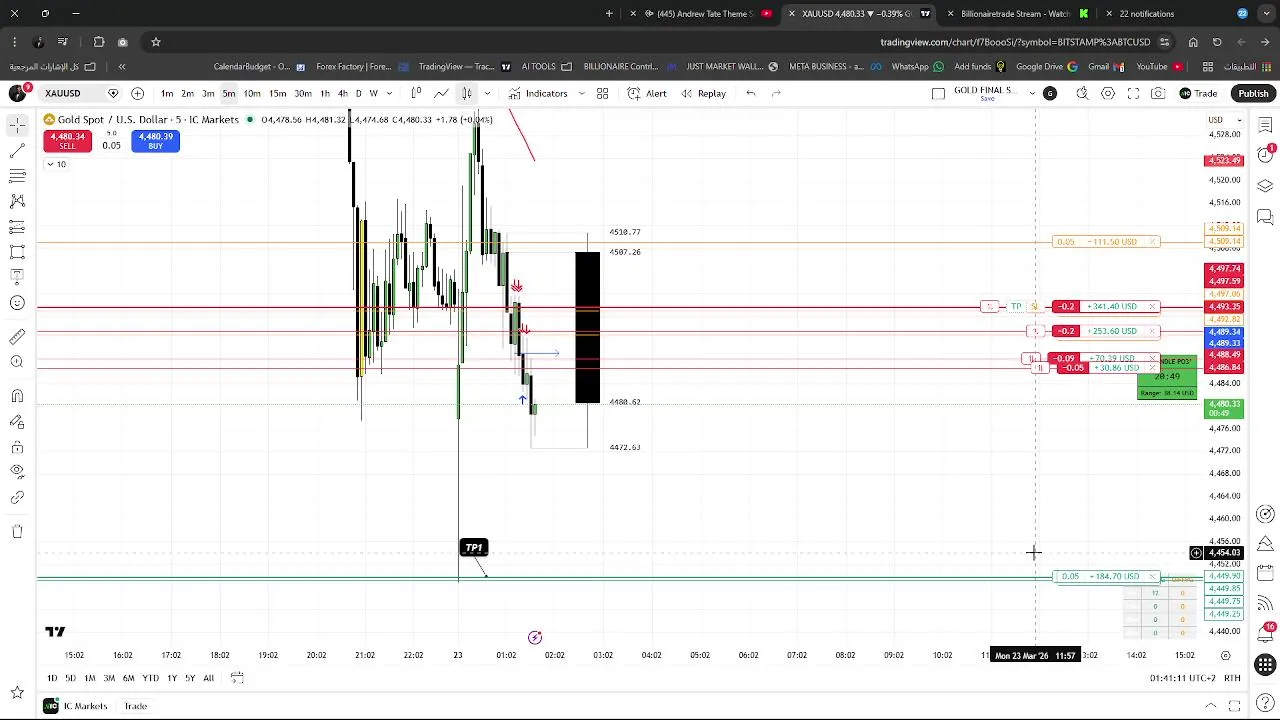Select the 15m timeframe
Image resolution: width=1280 pixels, height=720 pixels.
tap(278, 93)
